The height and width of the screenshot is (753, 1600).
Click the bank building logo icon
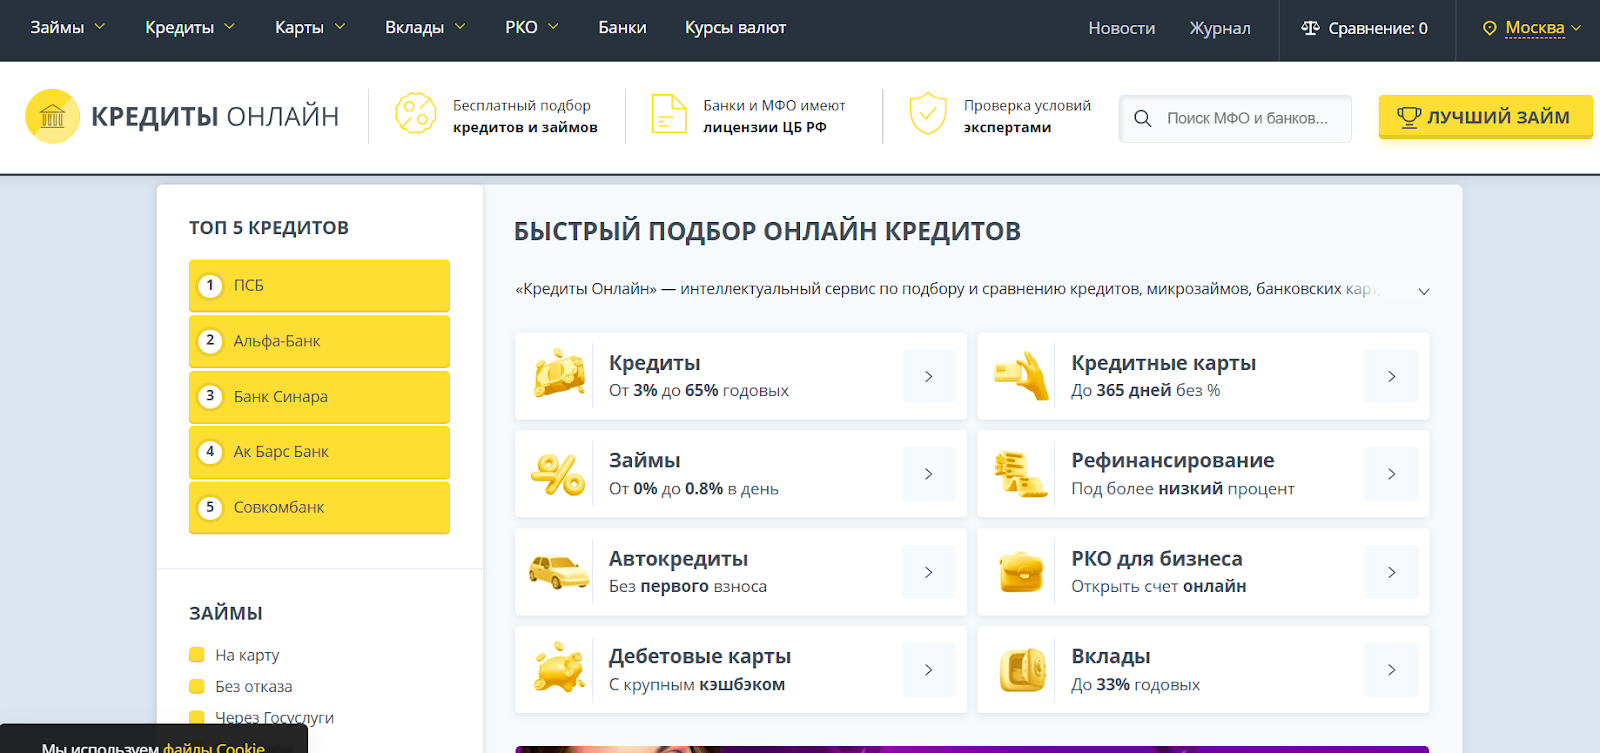pyautogui.click(x=52, y=117)
